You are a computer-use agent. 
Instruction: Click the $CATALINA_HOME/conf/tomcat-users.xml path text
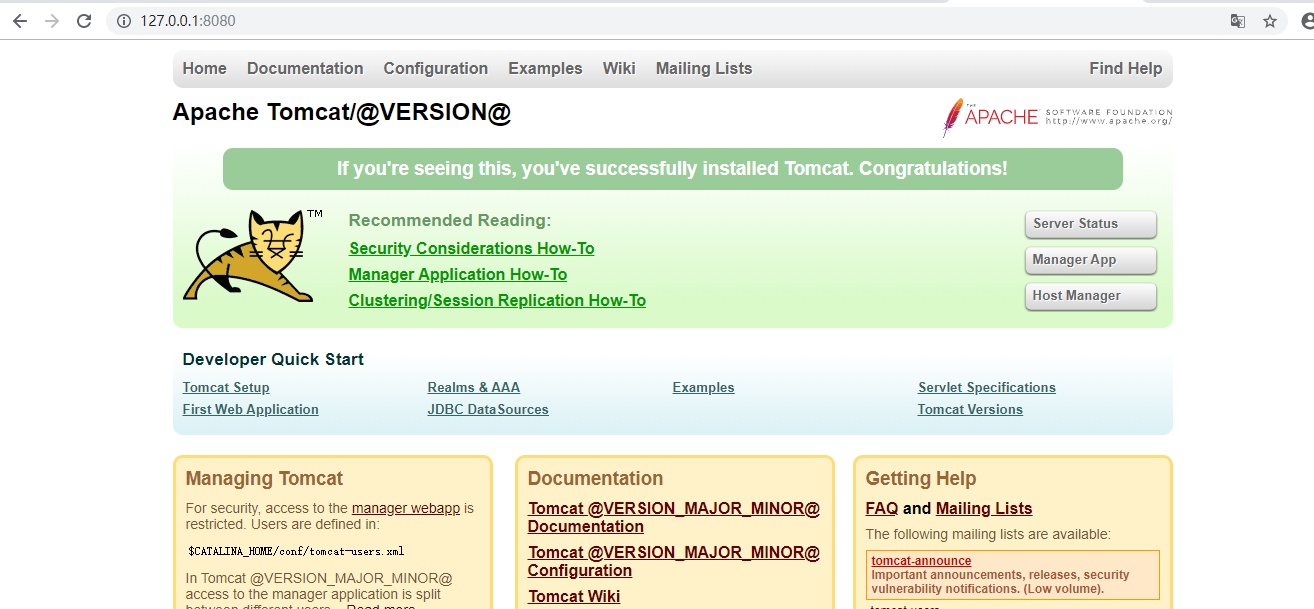(296, 551)
